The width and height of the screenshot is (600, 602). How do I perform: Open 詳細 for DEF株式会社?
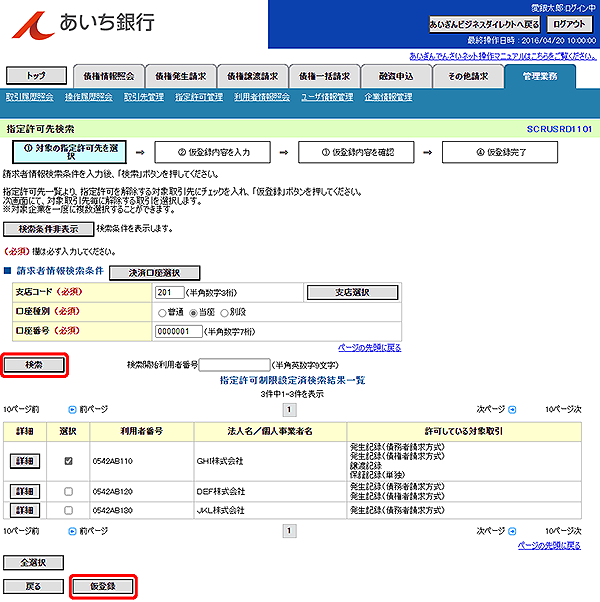click(25, 491)
